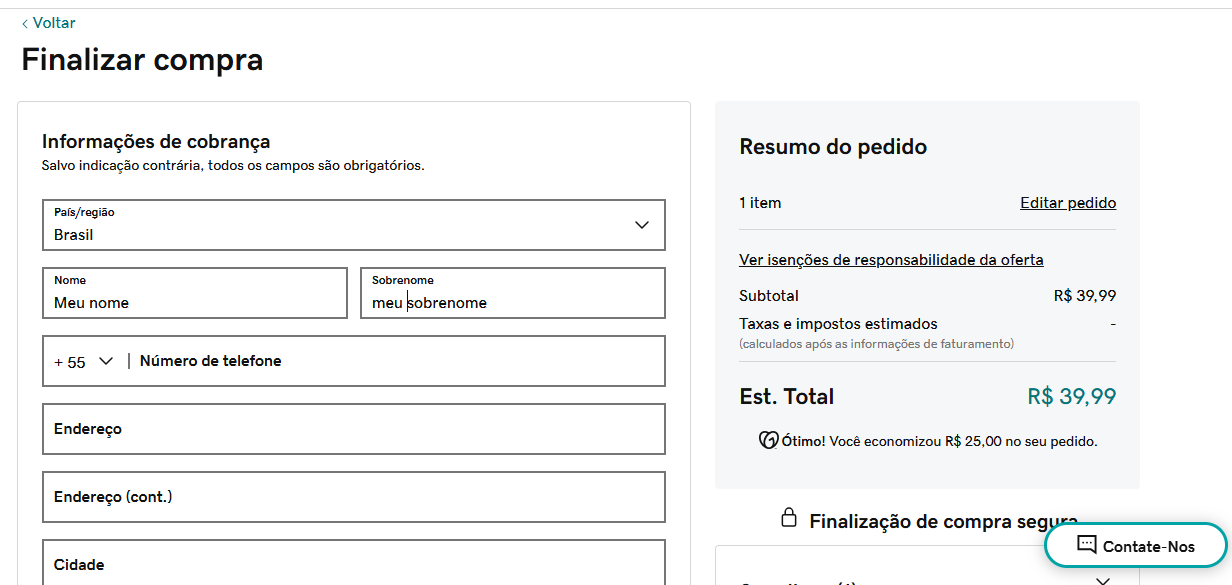Click the back chevron next to Voltar
Screen dimensions: 1232x585
click(x=25, y=24)
